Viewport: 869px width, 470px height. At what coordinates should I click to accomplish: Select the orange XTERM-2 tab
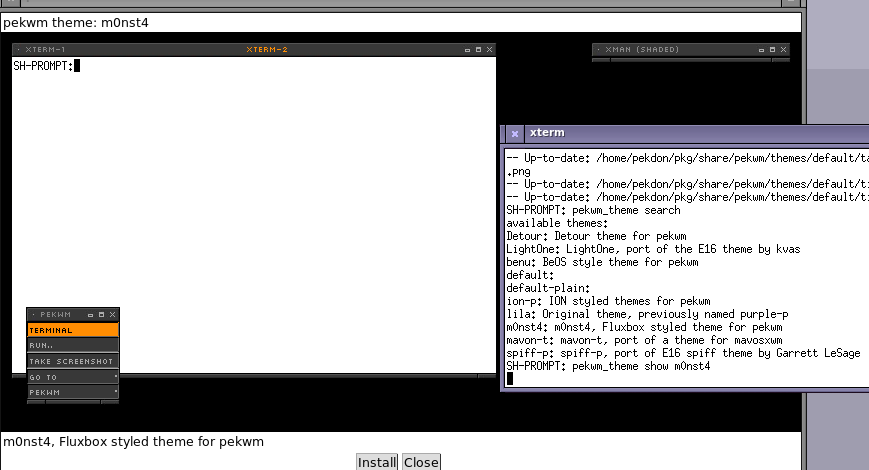pos(267,50)
